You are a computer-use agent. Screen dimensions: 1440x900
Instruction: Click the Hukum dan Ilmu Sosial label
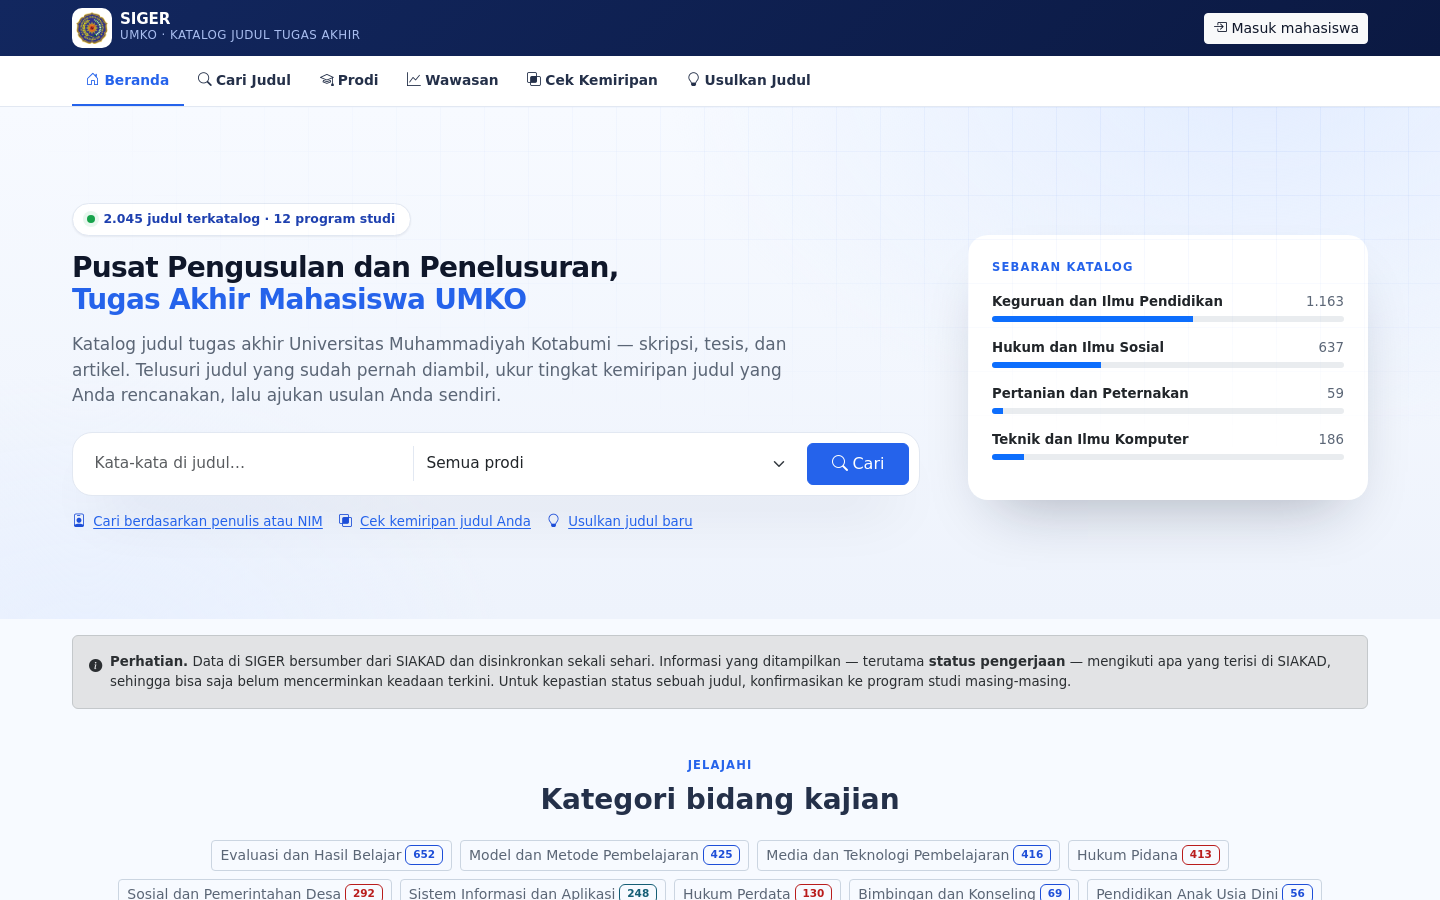coord(1078,347)
